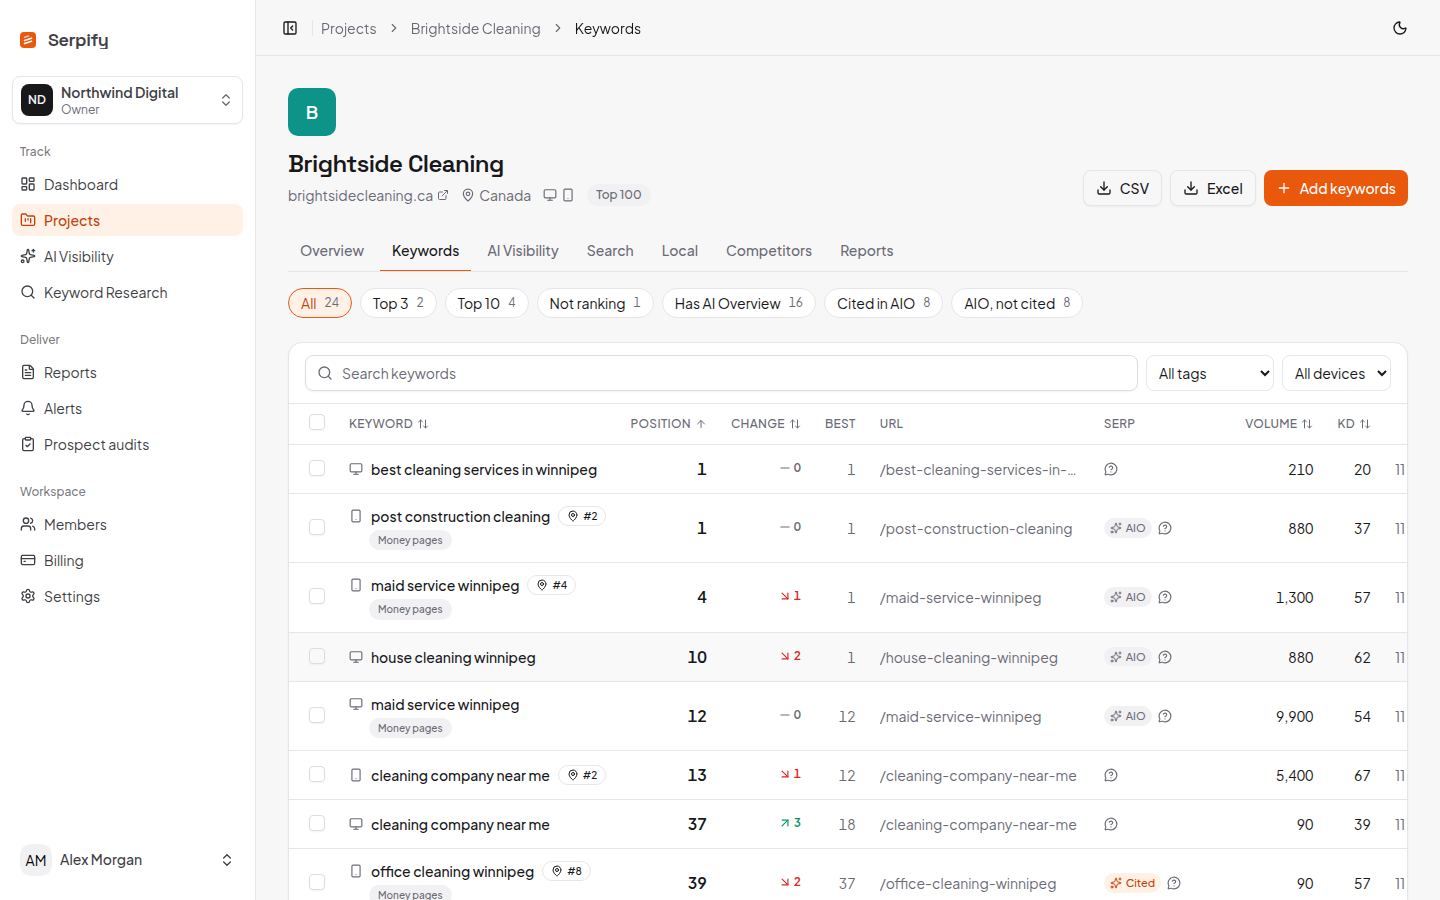Open Reports in the sidebar
Viewport: 1440px width, 900px height.
[x=128, y=372]
